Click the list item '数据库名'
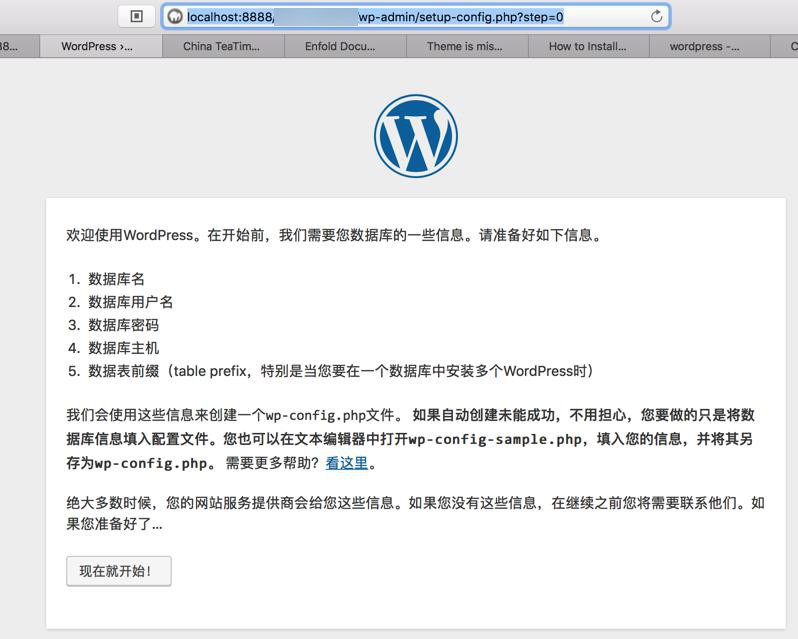798x639 pixels. pyautogui.click(x=117, y=279)
